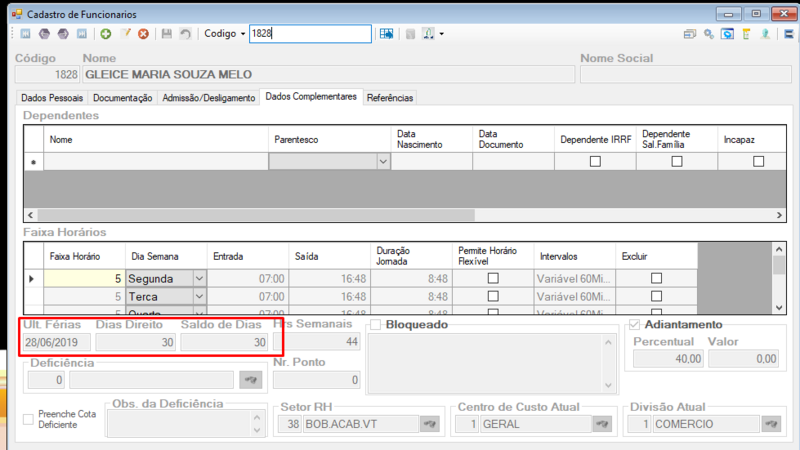Click Faixa Horários scrollbar up arrow
Screen dimensions: 800x450
779,249
